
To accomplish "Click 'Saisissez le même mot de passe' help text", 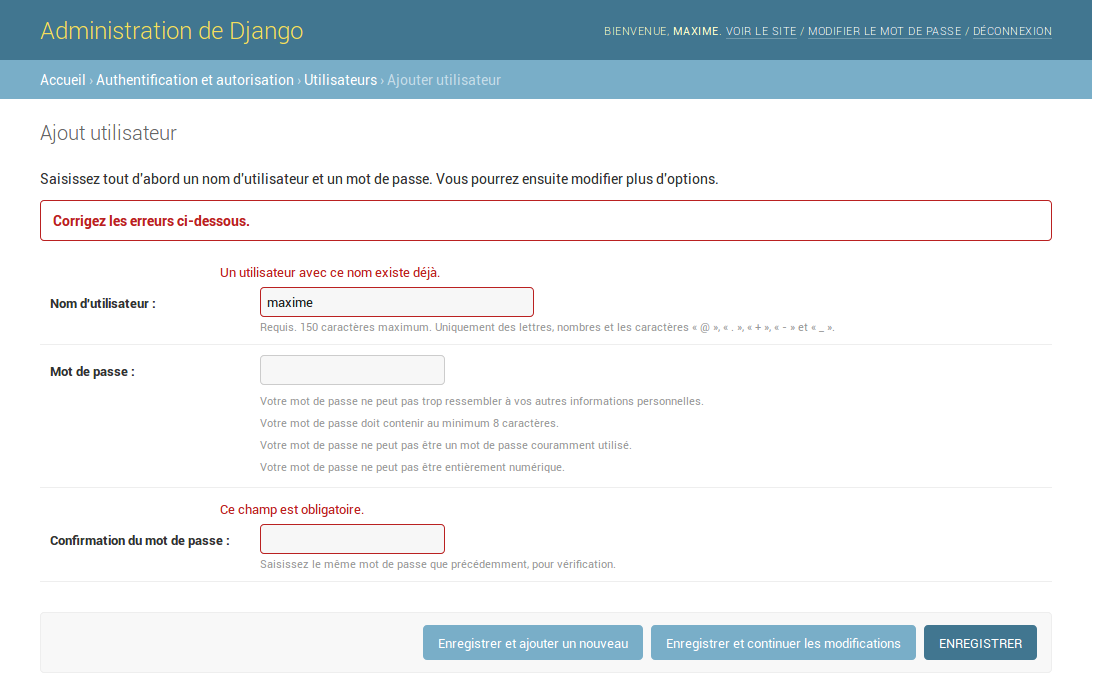I will click(x=437, y=564).
